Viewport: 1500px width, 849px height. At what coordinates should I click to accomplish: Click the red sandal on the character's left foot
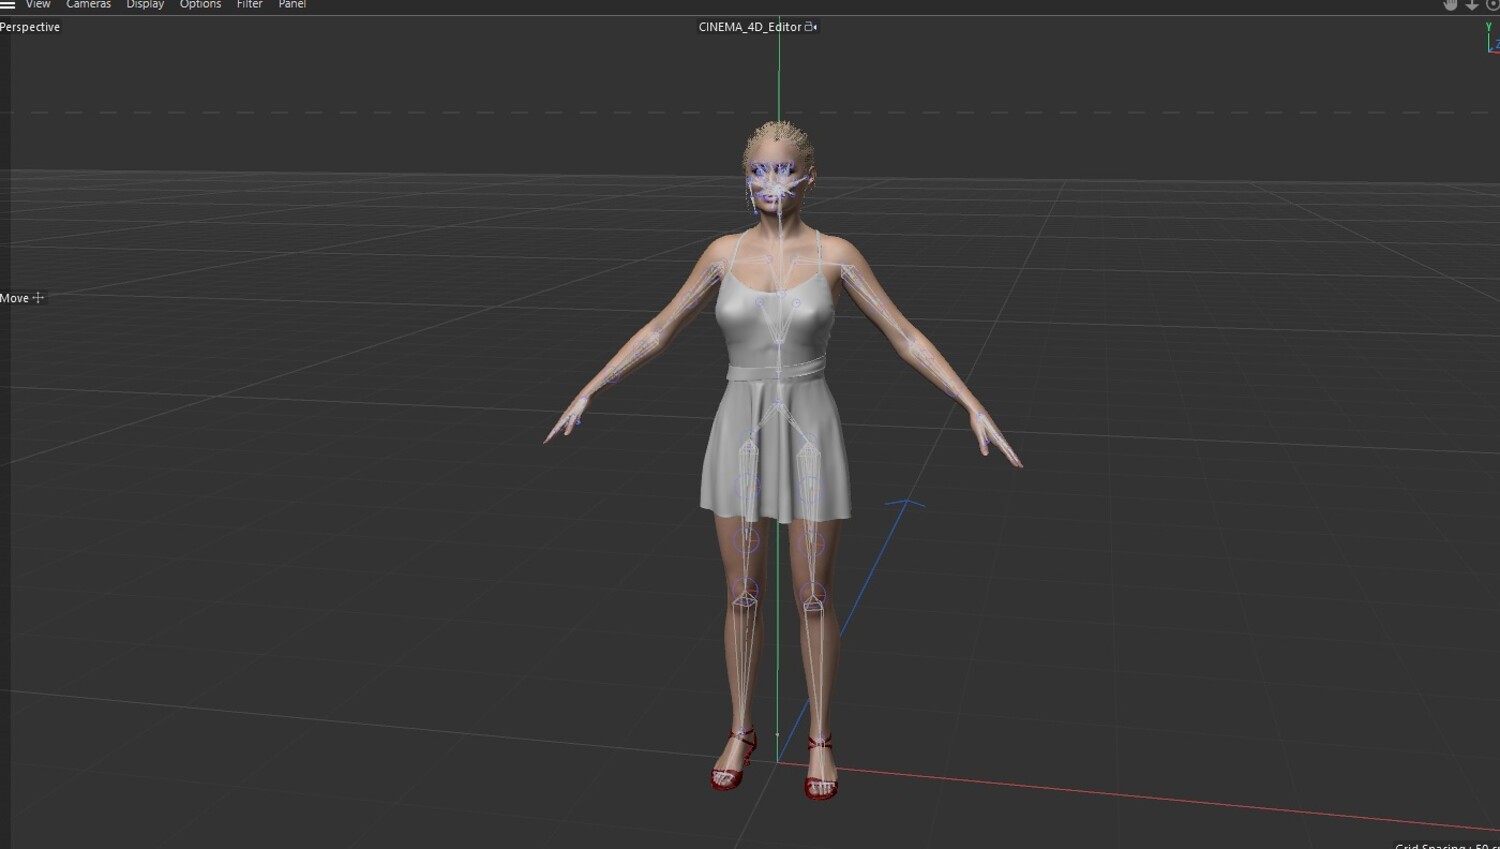[821, 768]
